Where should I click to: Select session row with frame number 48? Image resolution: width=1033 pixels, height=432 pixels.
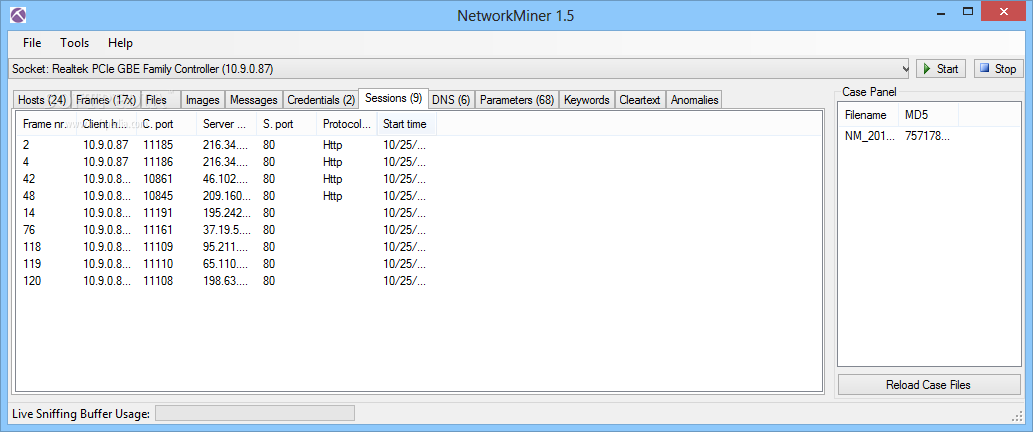[x=227, y=196]
